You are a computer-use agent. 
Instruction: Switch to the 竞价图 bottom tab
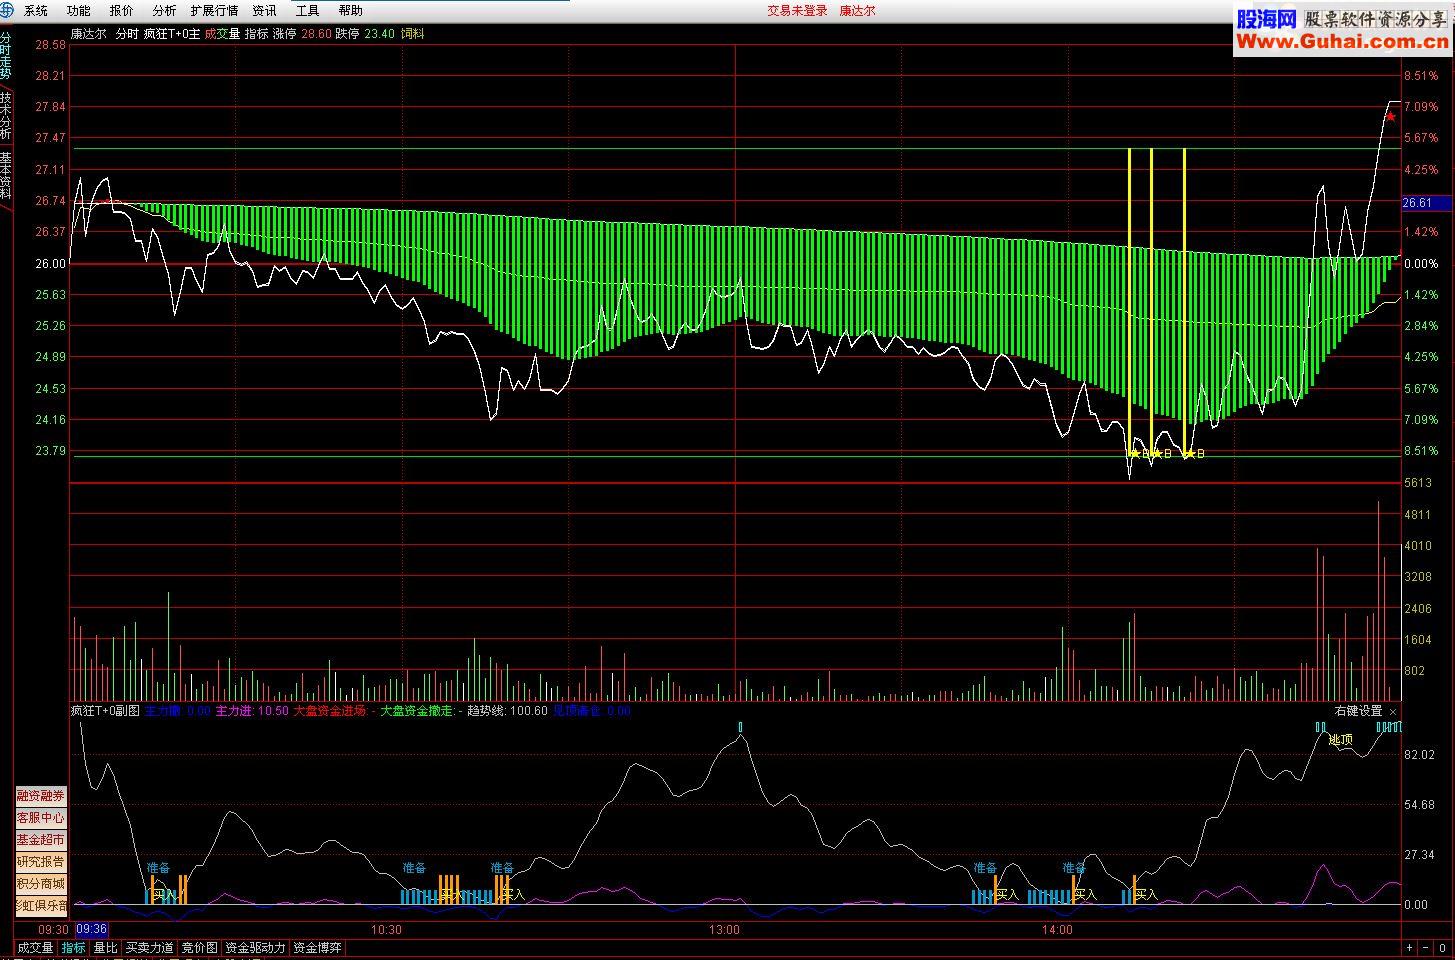(x=199, y=948)
